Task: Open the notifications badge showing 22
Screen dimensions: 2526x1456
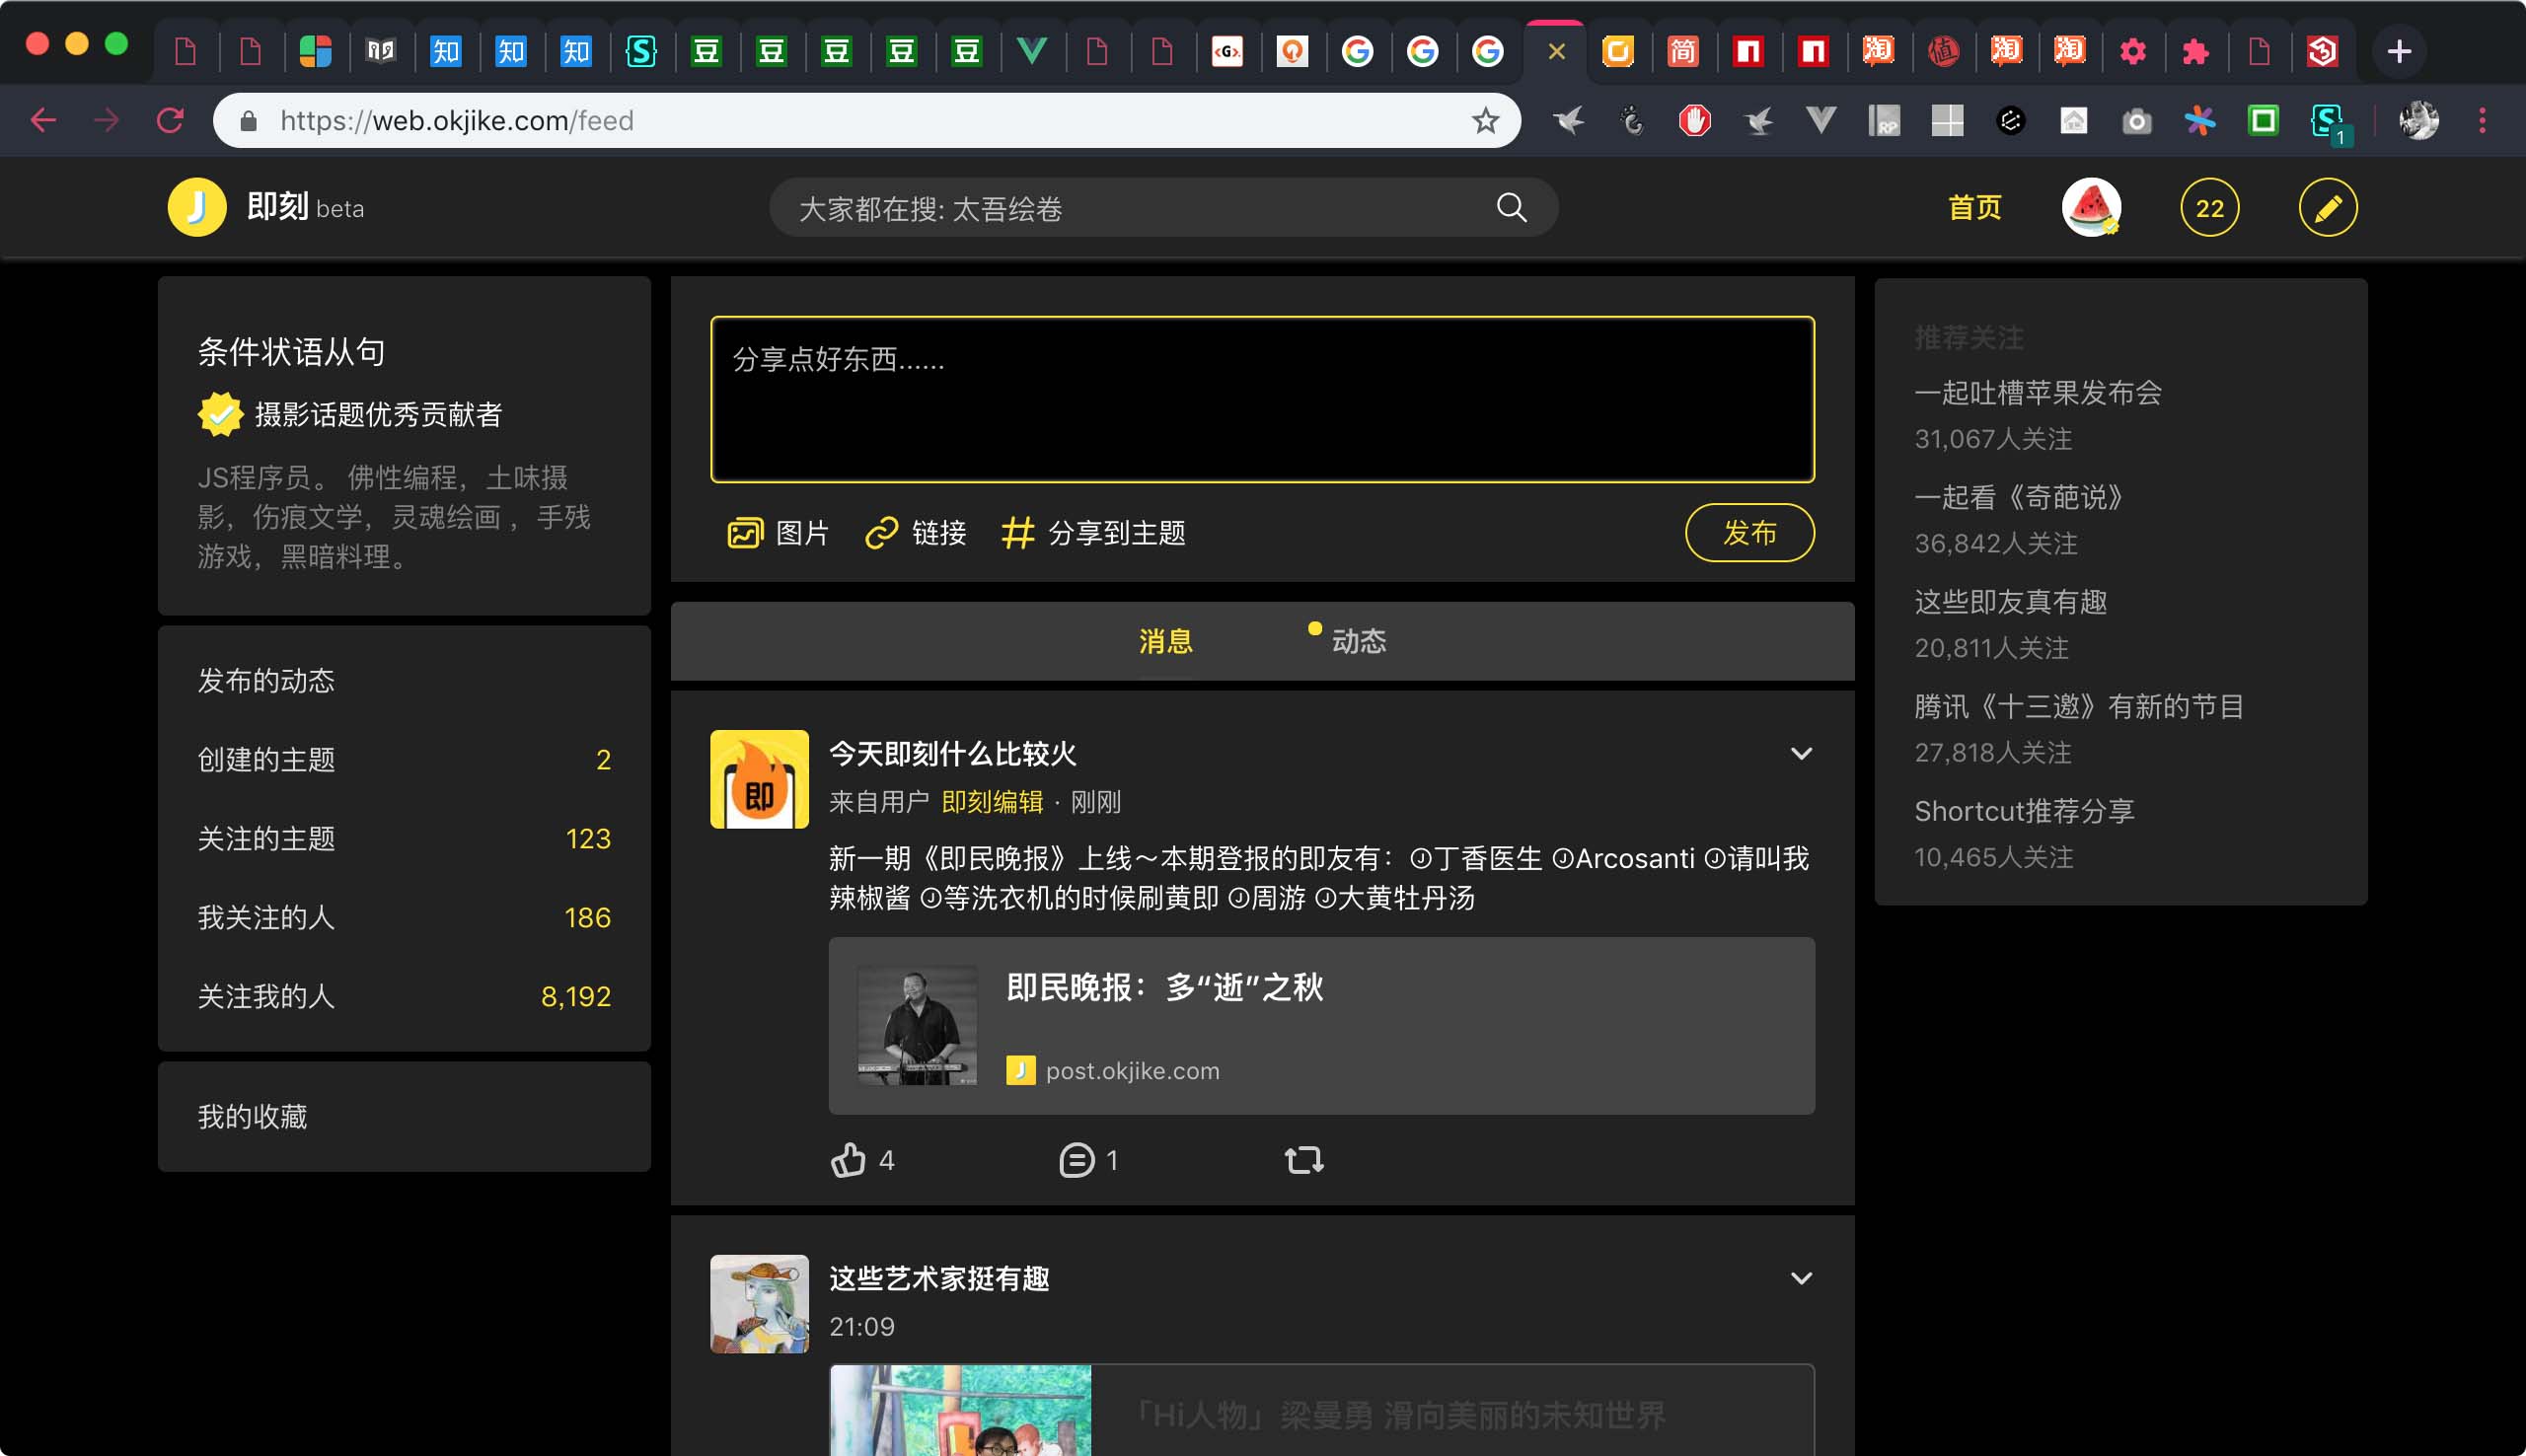Action: pyautogui.click(x=2209, y=207)
